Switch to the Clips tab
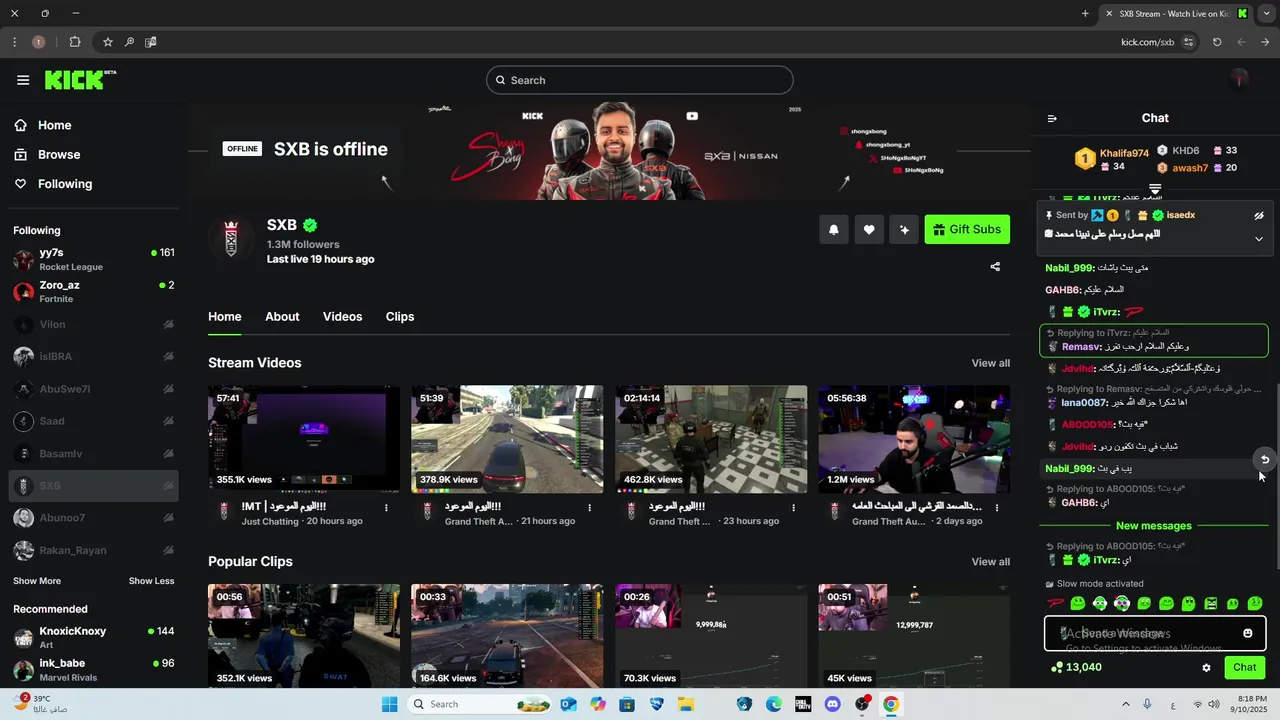The width and height of the screenshot is (1280, 720). point(400,316)
